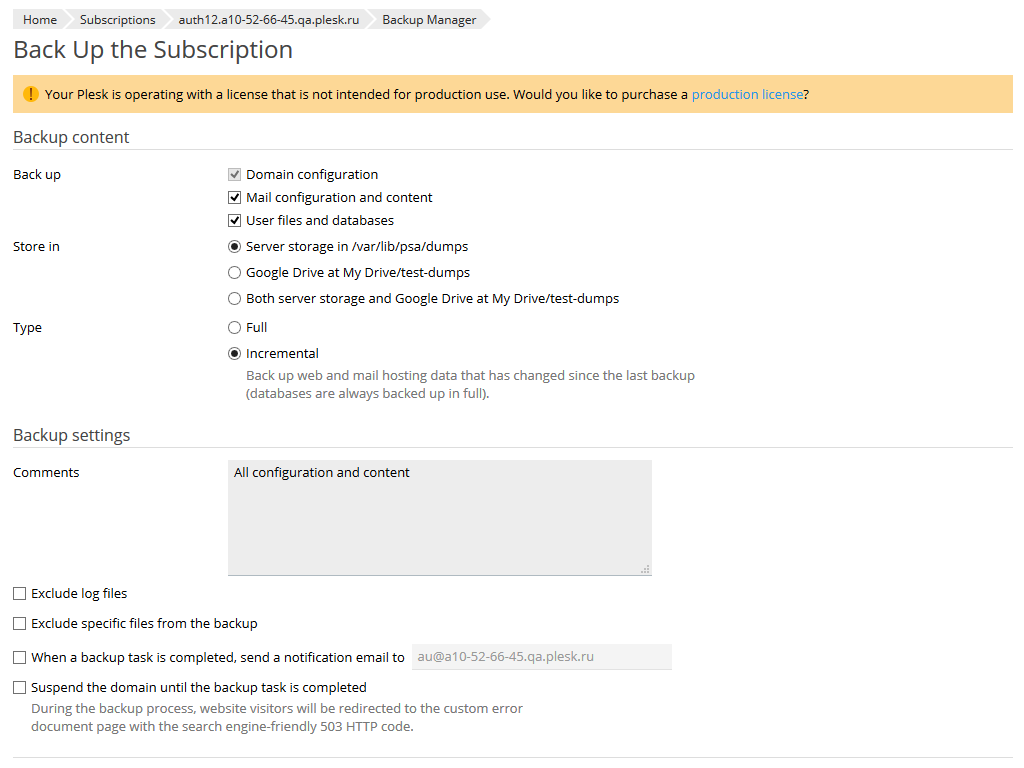Enable notification email on backup completion
Image resolution: width=1024 pixels, height=768 pixels.
coord(19,657)
